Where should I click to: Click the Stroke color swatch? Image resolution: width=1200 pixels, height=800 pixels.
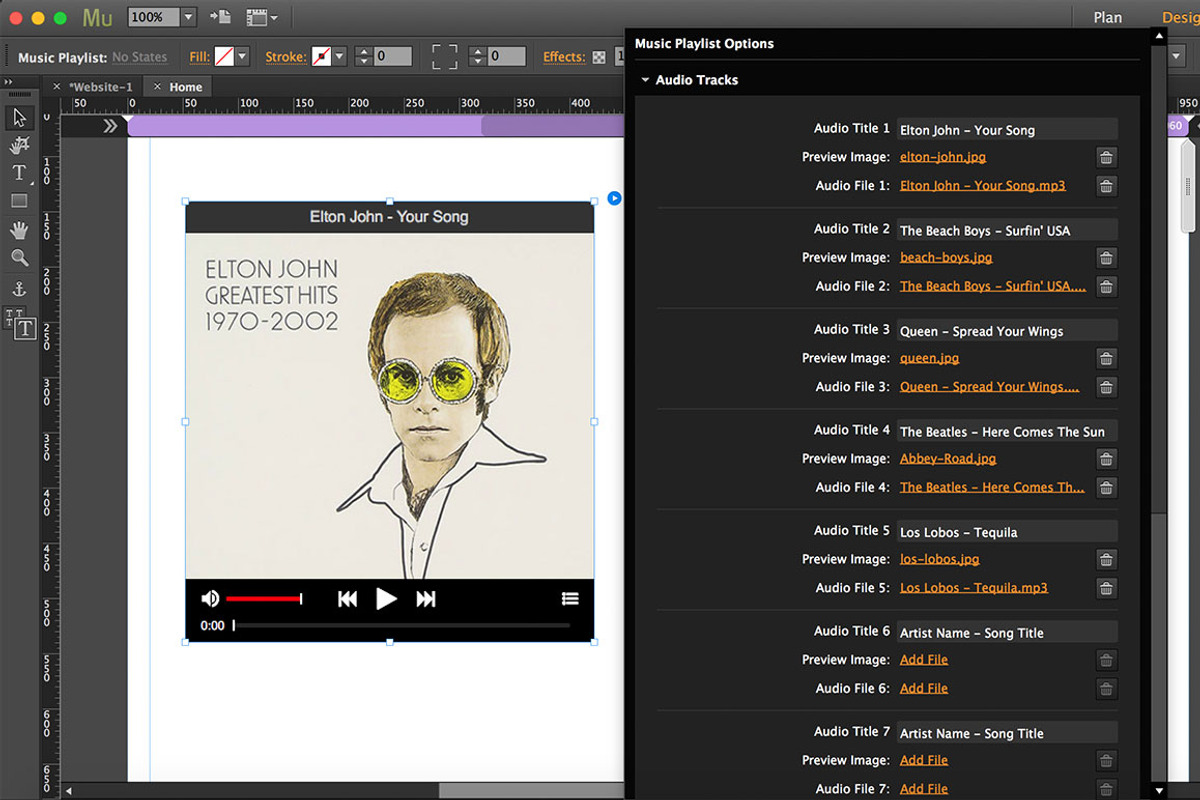pyautogui.click(x=321, y=57)
